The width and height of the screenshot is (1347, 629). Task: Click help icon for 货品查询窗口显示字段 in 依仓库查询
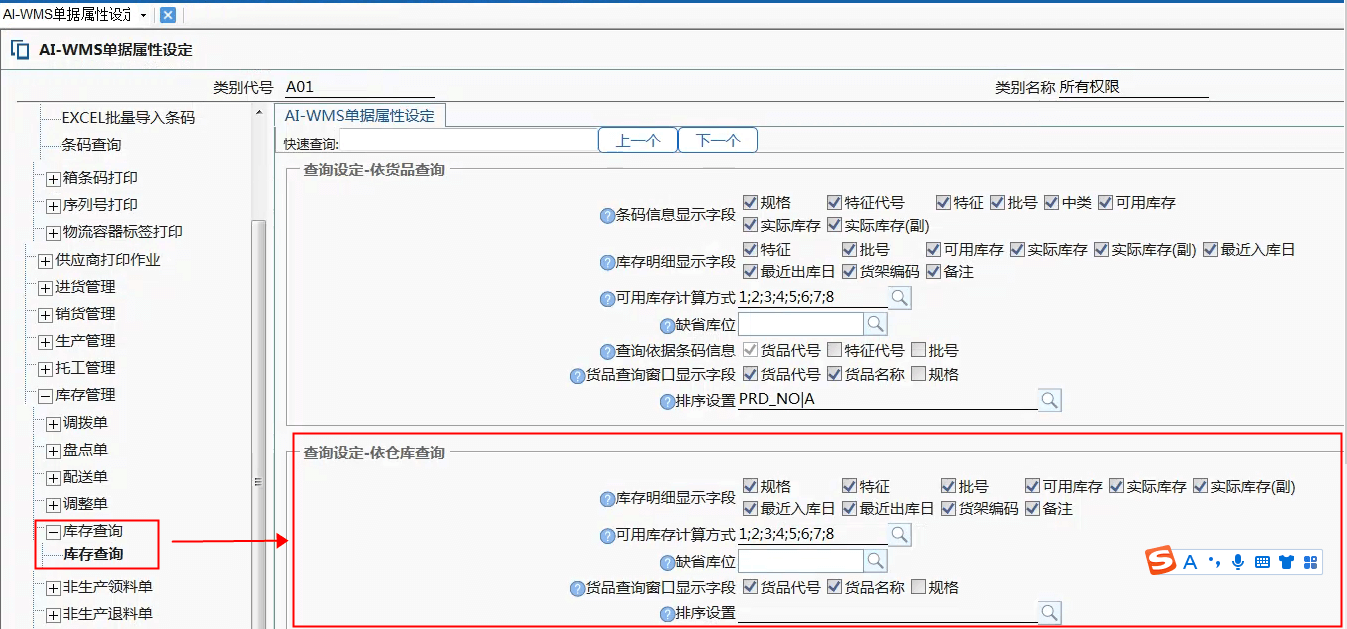(577, 589)
